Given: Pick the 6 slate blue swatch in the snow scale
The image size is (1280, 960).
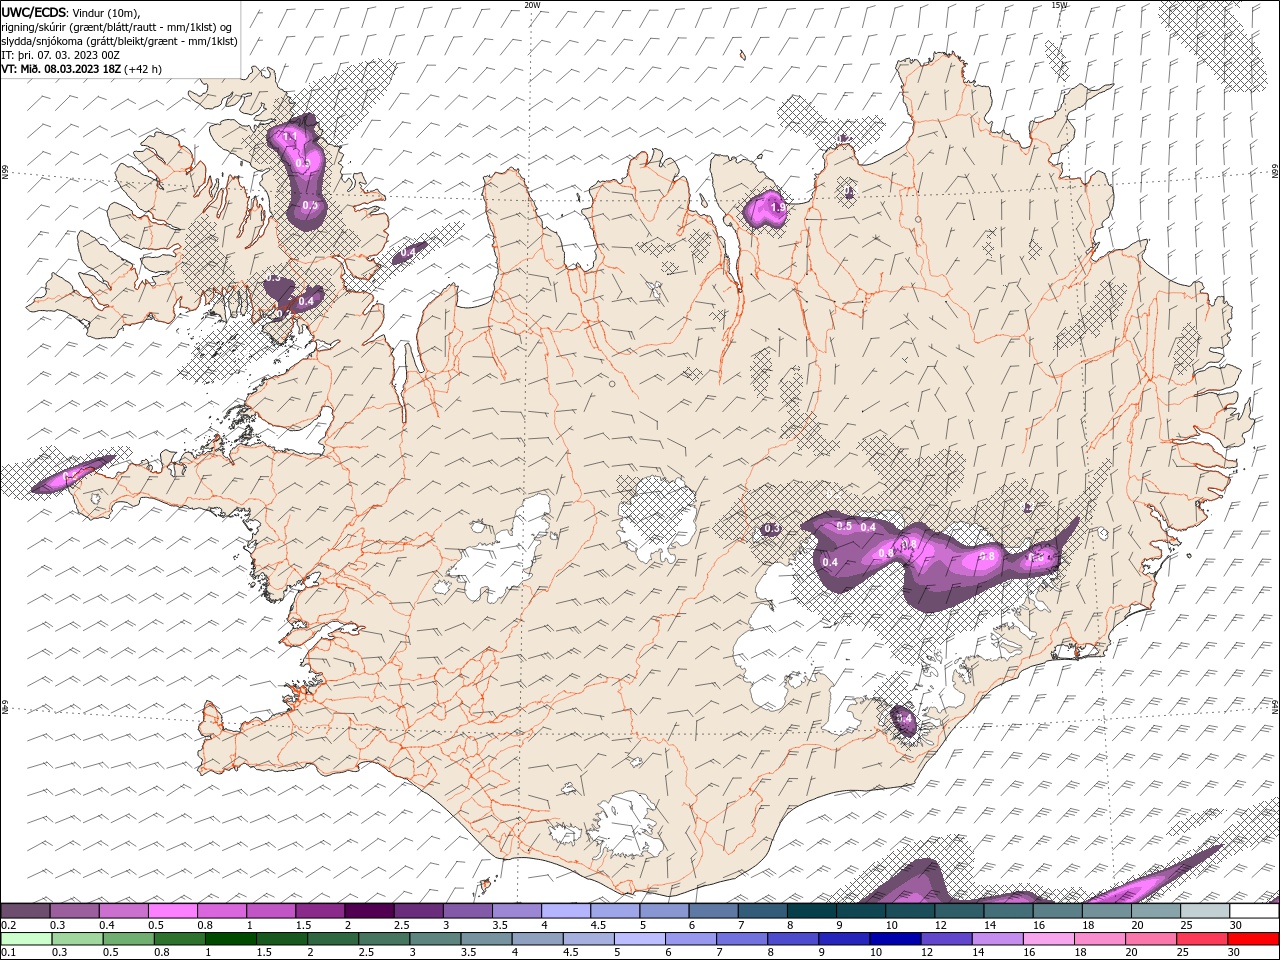Looking at the screenshot, I should click(x=714, y=910).
